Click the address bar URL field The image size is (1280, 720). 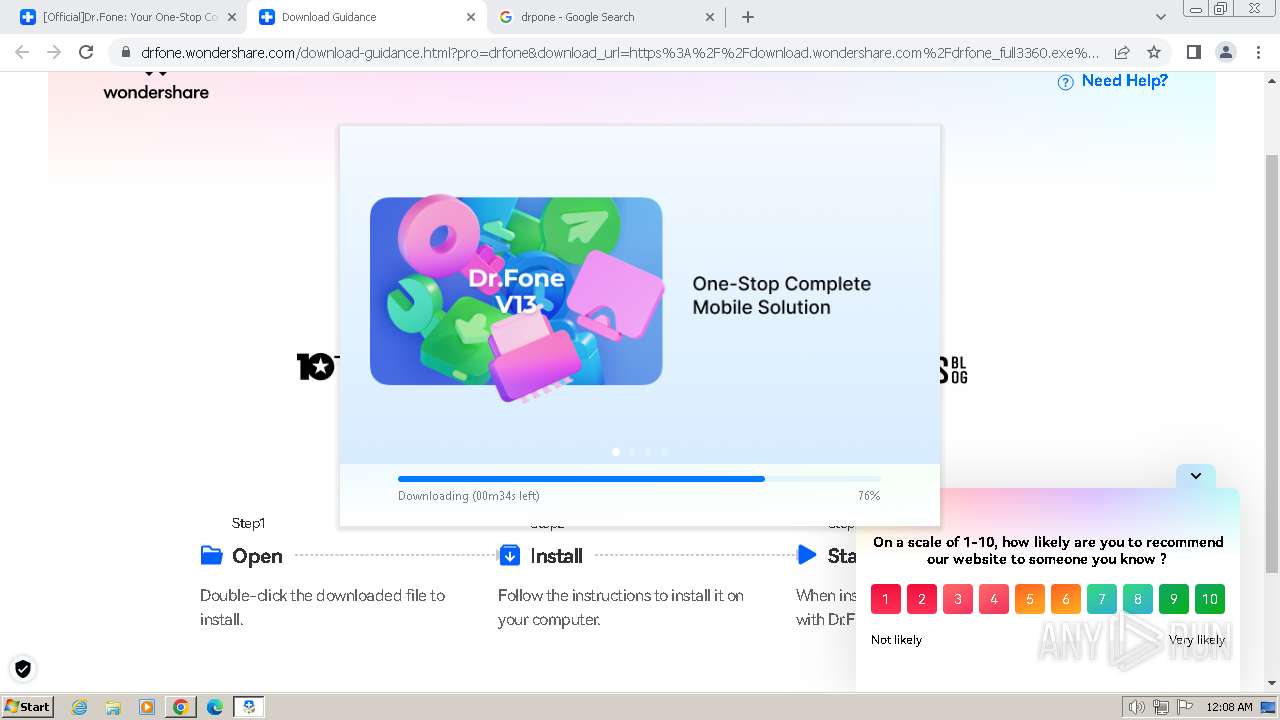tap(620, 53)
